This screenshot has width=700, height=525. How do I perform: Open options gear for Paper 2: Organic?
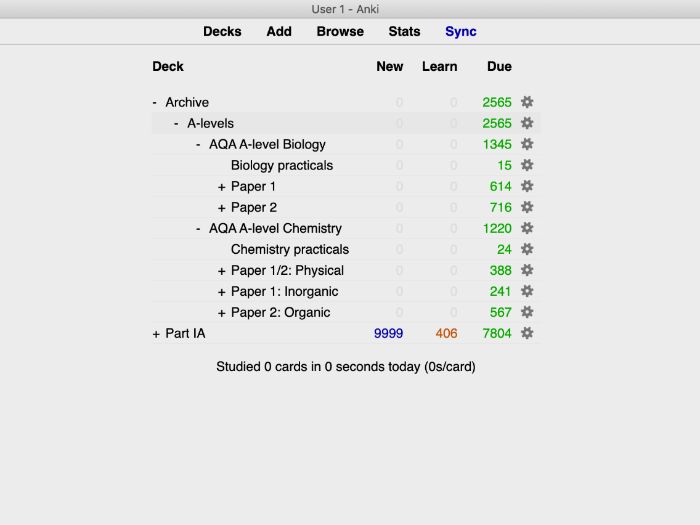(x=527, y=312)
